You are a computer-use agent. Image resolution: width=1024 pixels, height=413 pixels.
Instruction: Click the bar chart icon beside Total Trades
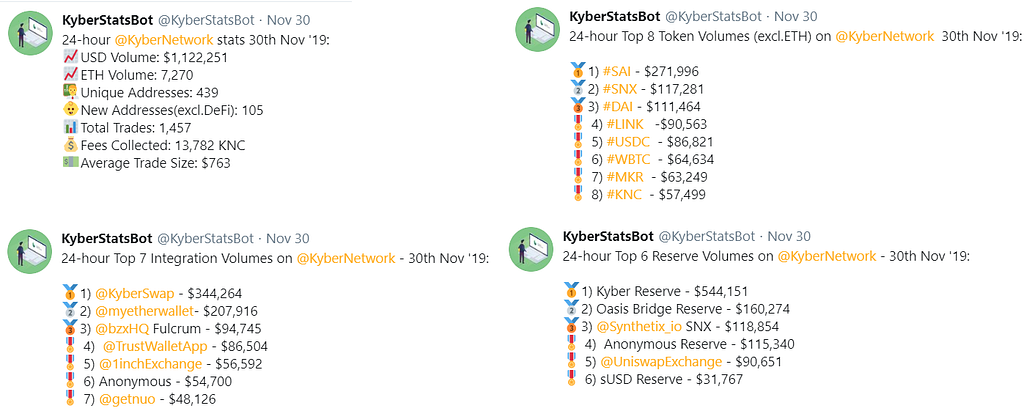70,127
